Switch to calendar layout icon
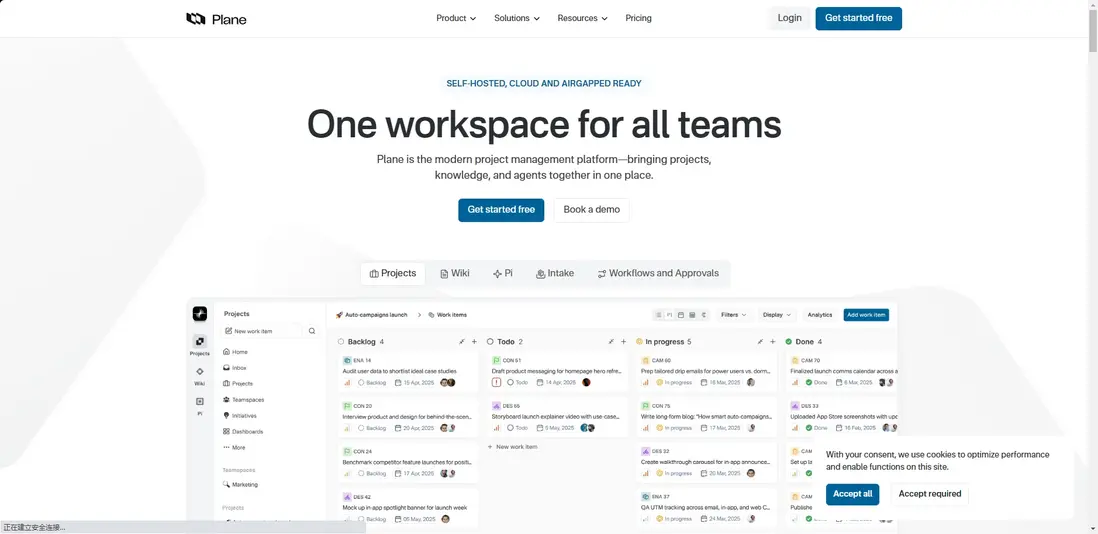The image size is (1098, 534). tap(681, 315)
